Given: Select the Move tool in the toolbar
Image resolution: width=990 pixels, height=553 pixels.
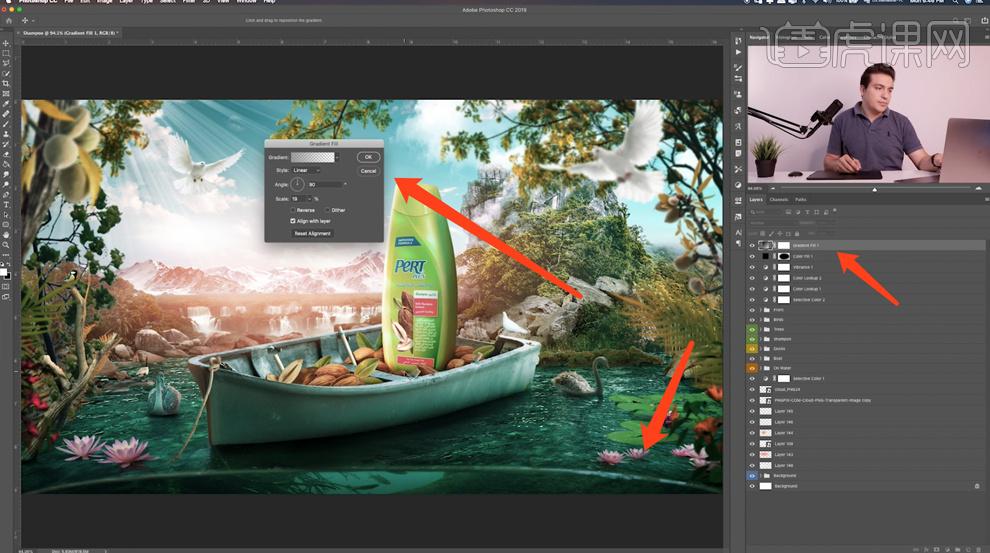Looking at the screenshot, I should coord(7,44).
